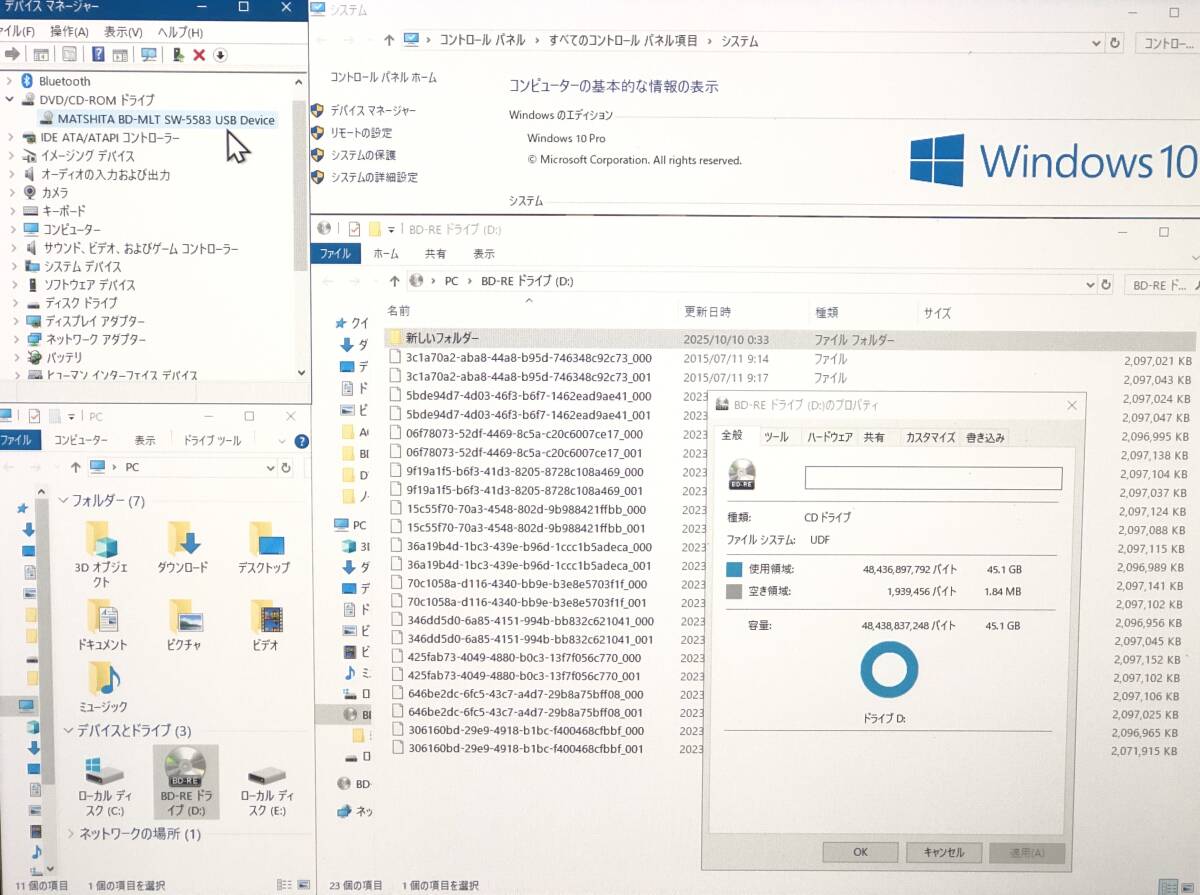Click the システムの詳細設定 link

point(374,177)
